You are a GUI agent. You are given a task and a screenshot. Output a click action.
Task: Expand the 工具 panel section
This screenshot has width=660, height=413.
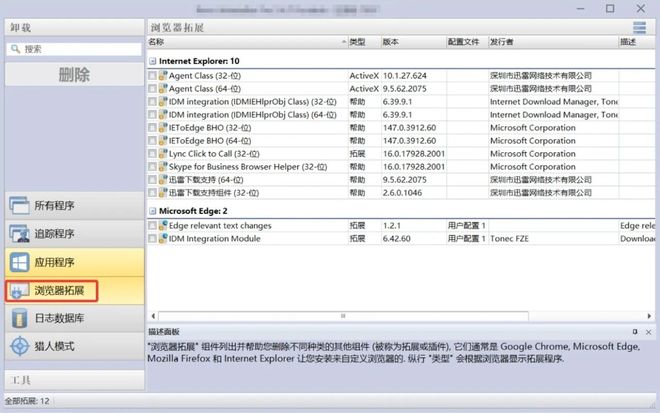[x=74, y=380]
